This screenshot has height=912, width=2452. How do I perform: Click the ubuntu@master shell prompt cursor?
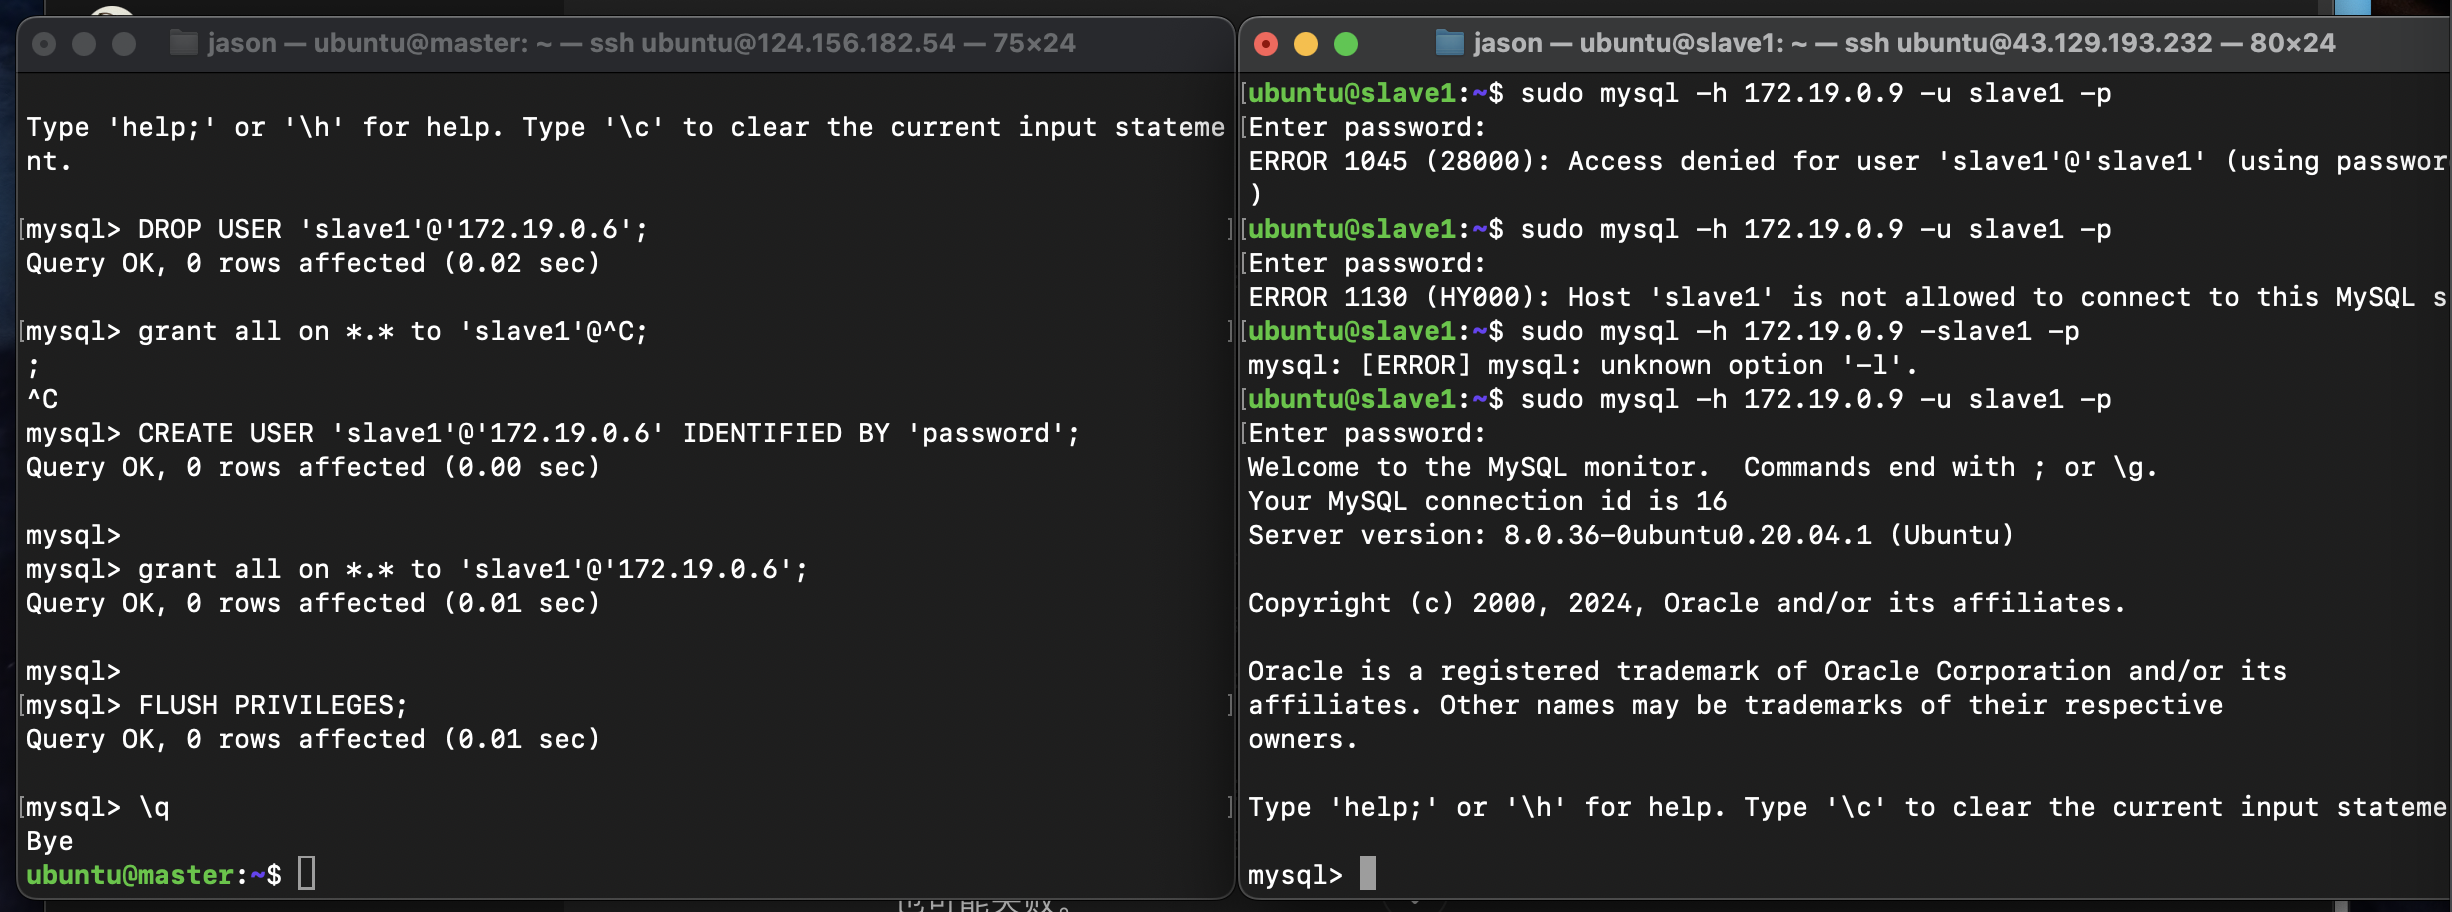[307, 874]
